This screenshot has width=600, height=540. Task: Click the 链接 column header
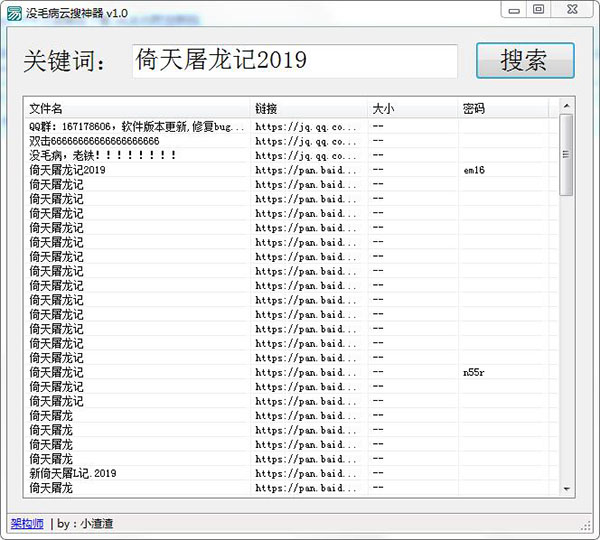pos(308,108)
